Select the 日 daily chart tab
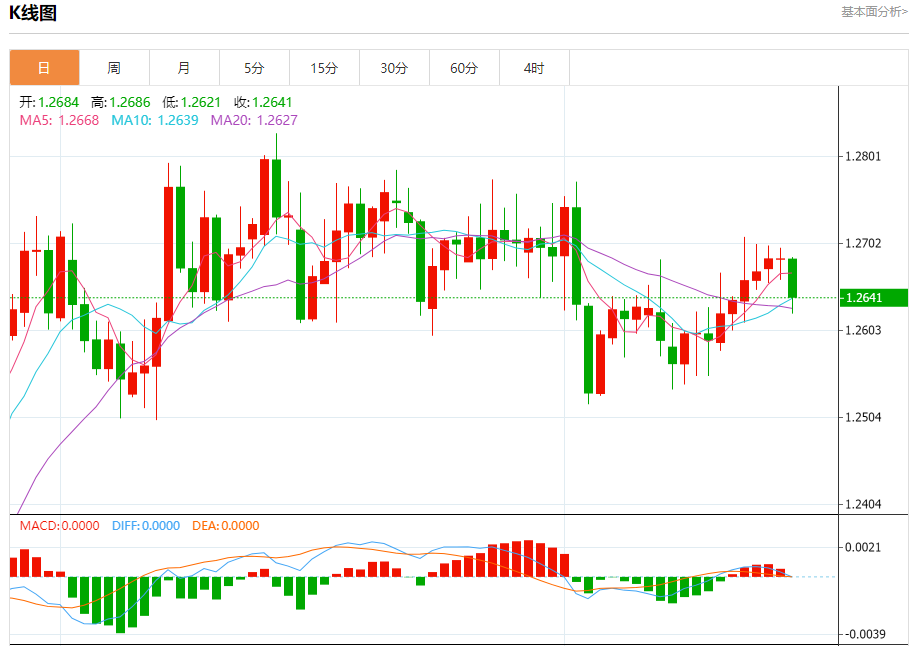 44,68
